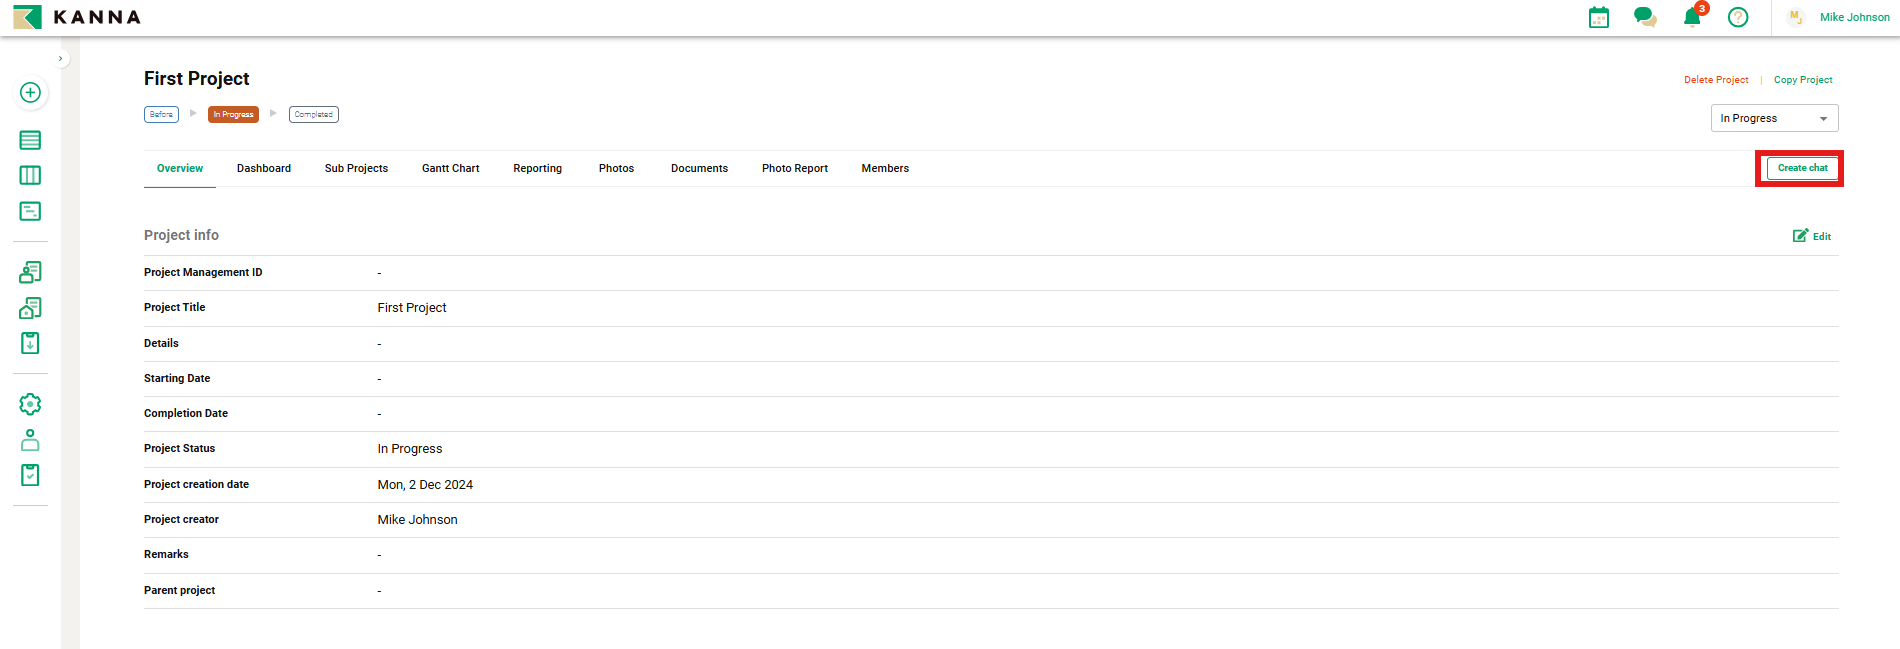Open the calendar icon in top bar

tap(1599, 17)
